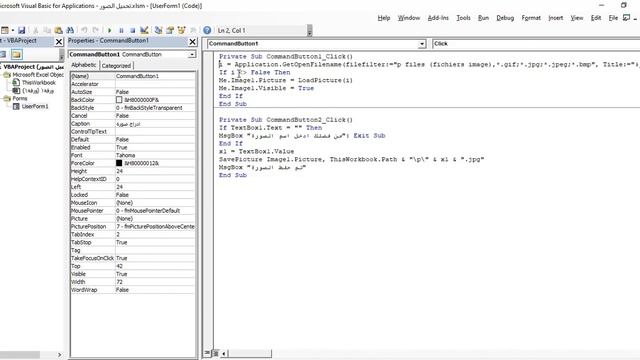Image resolution: width=640 pixels, height=360 pixels.
Task: Click the View Object icon in Project pane
Action: 3,54
